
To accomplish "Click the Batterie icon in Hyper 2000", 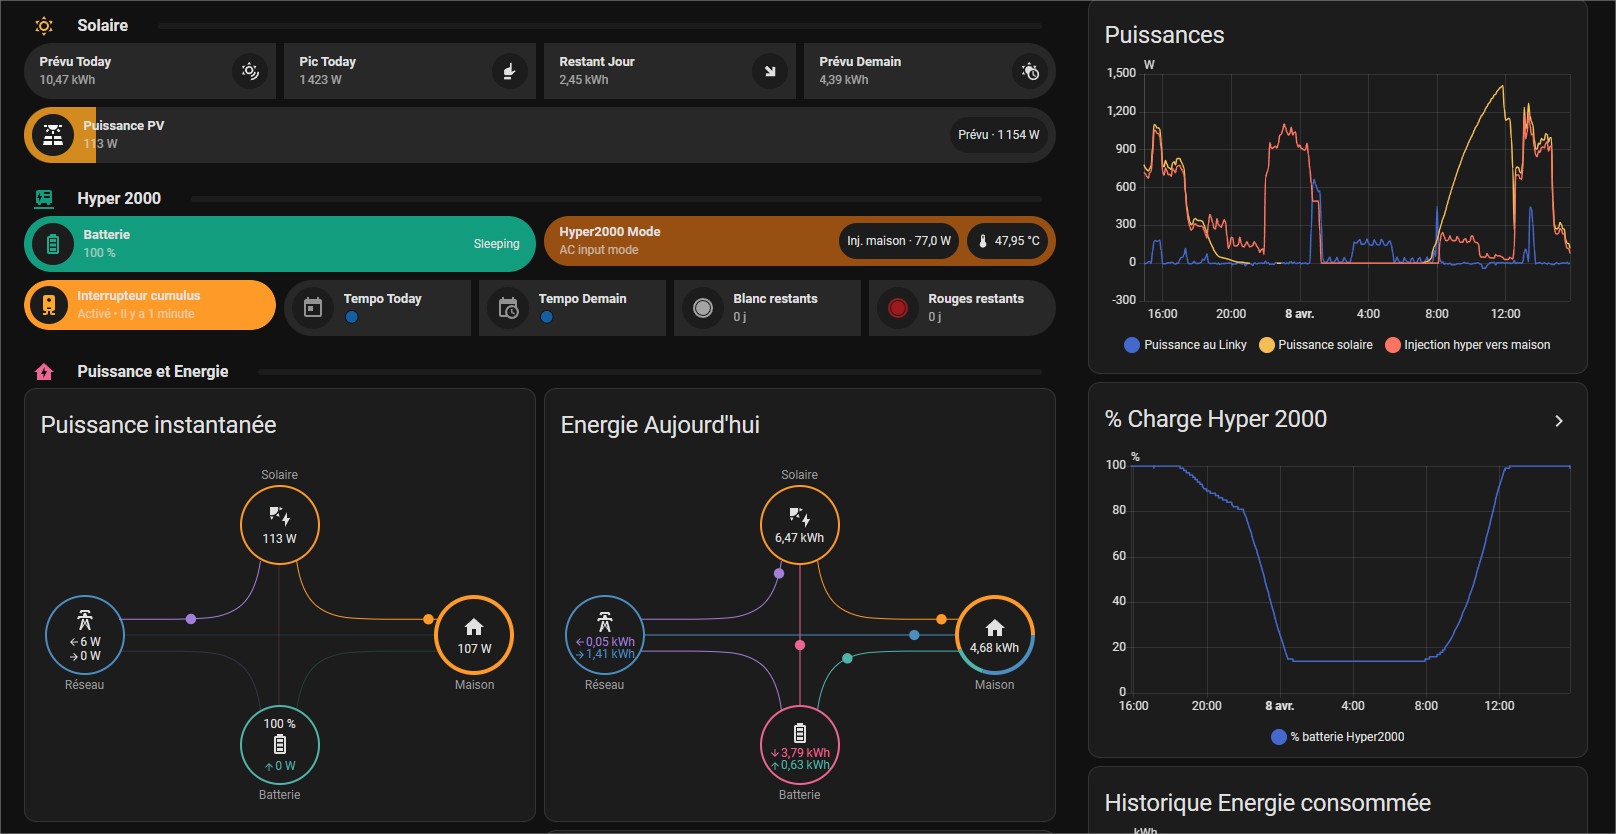I will pyautogui.click(x=53, y=244).
